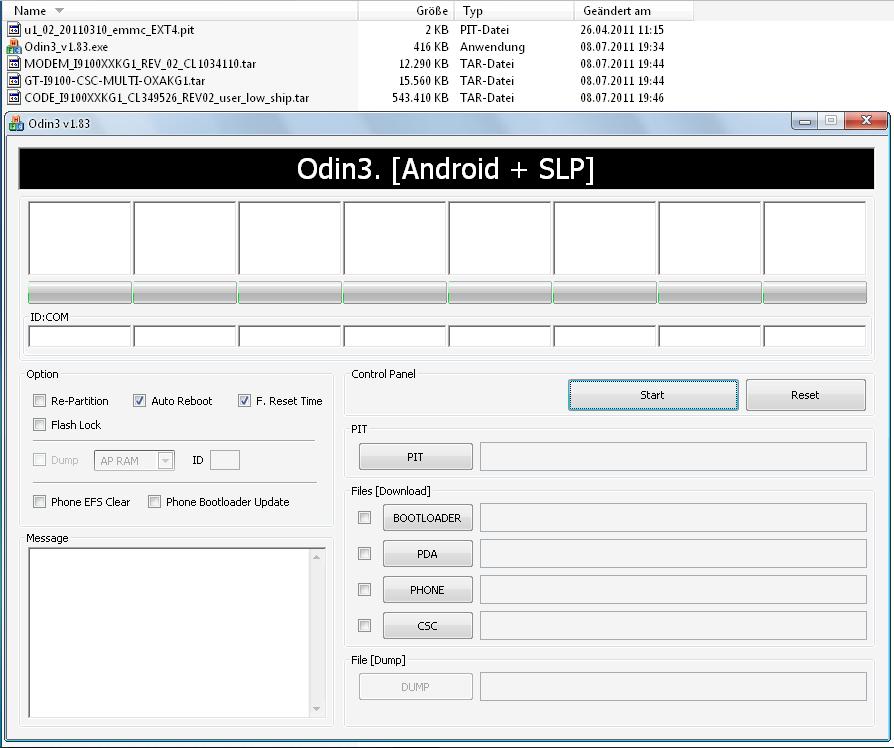Click the Start button
The image size is (894, 748).
point(653,395)
